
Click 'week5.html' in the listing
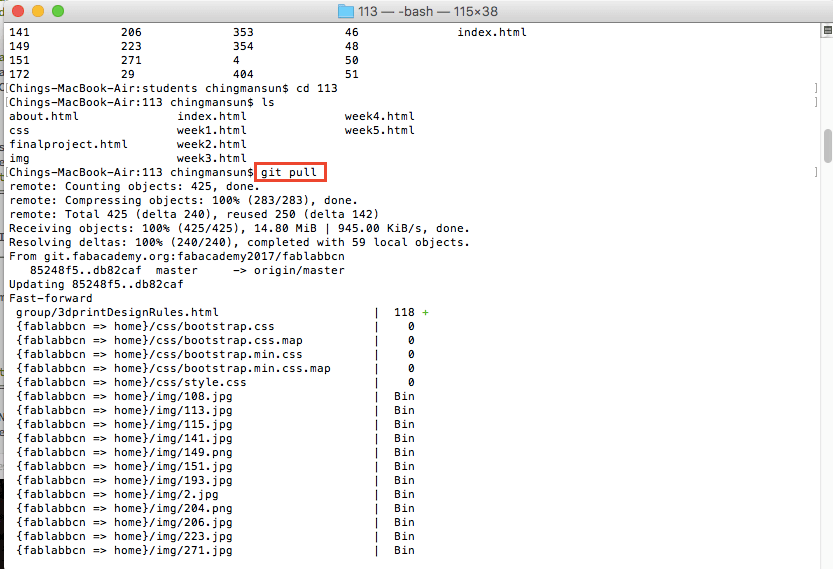click(x=379, y=130)
